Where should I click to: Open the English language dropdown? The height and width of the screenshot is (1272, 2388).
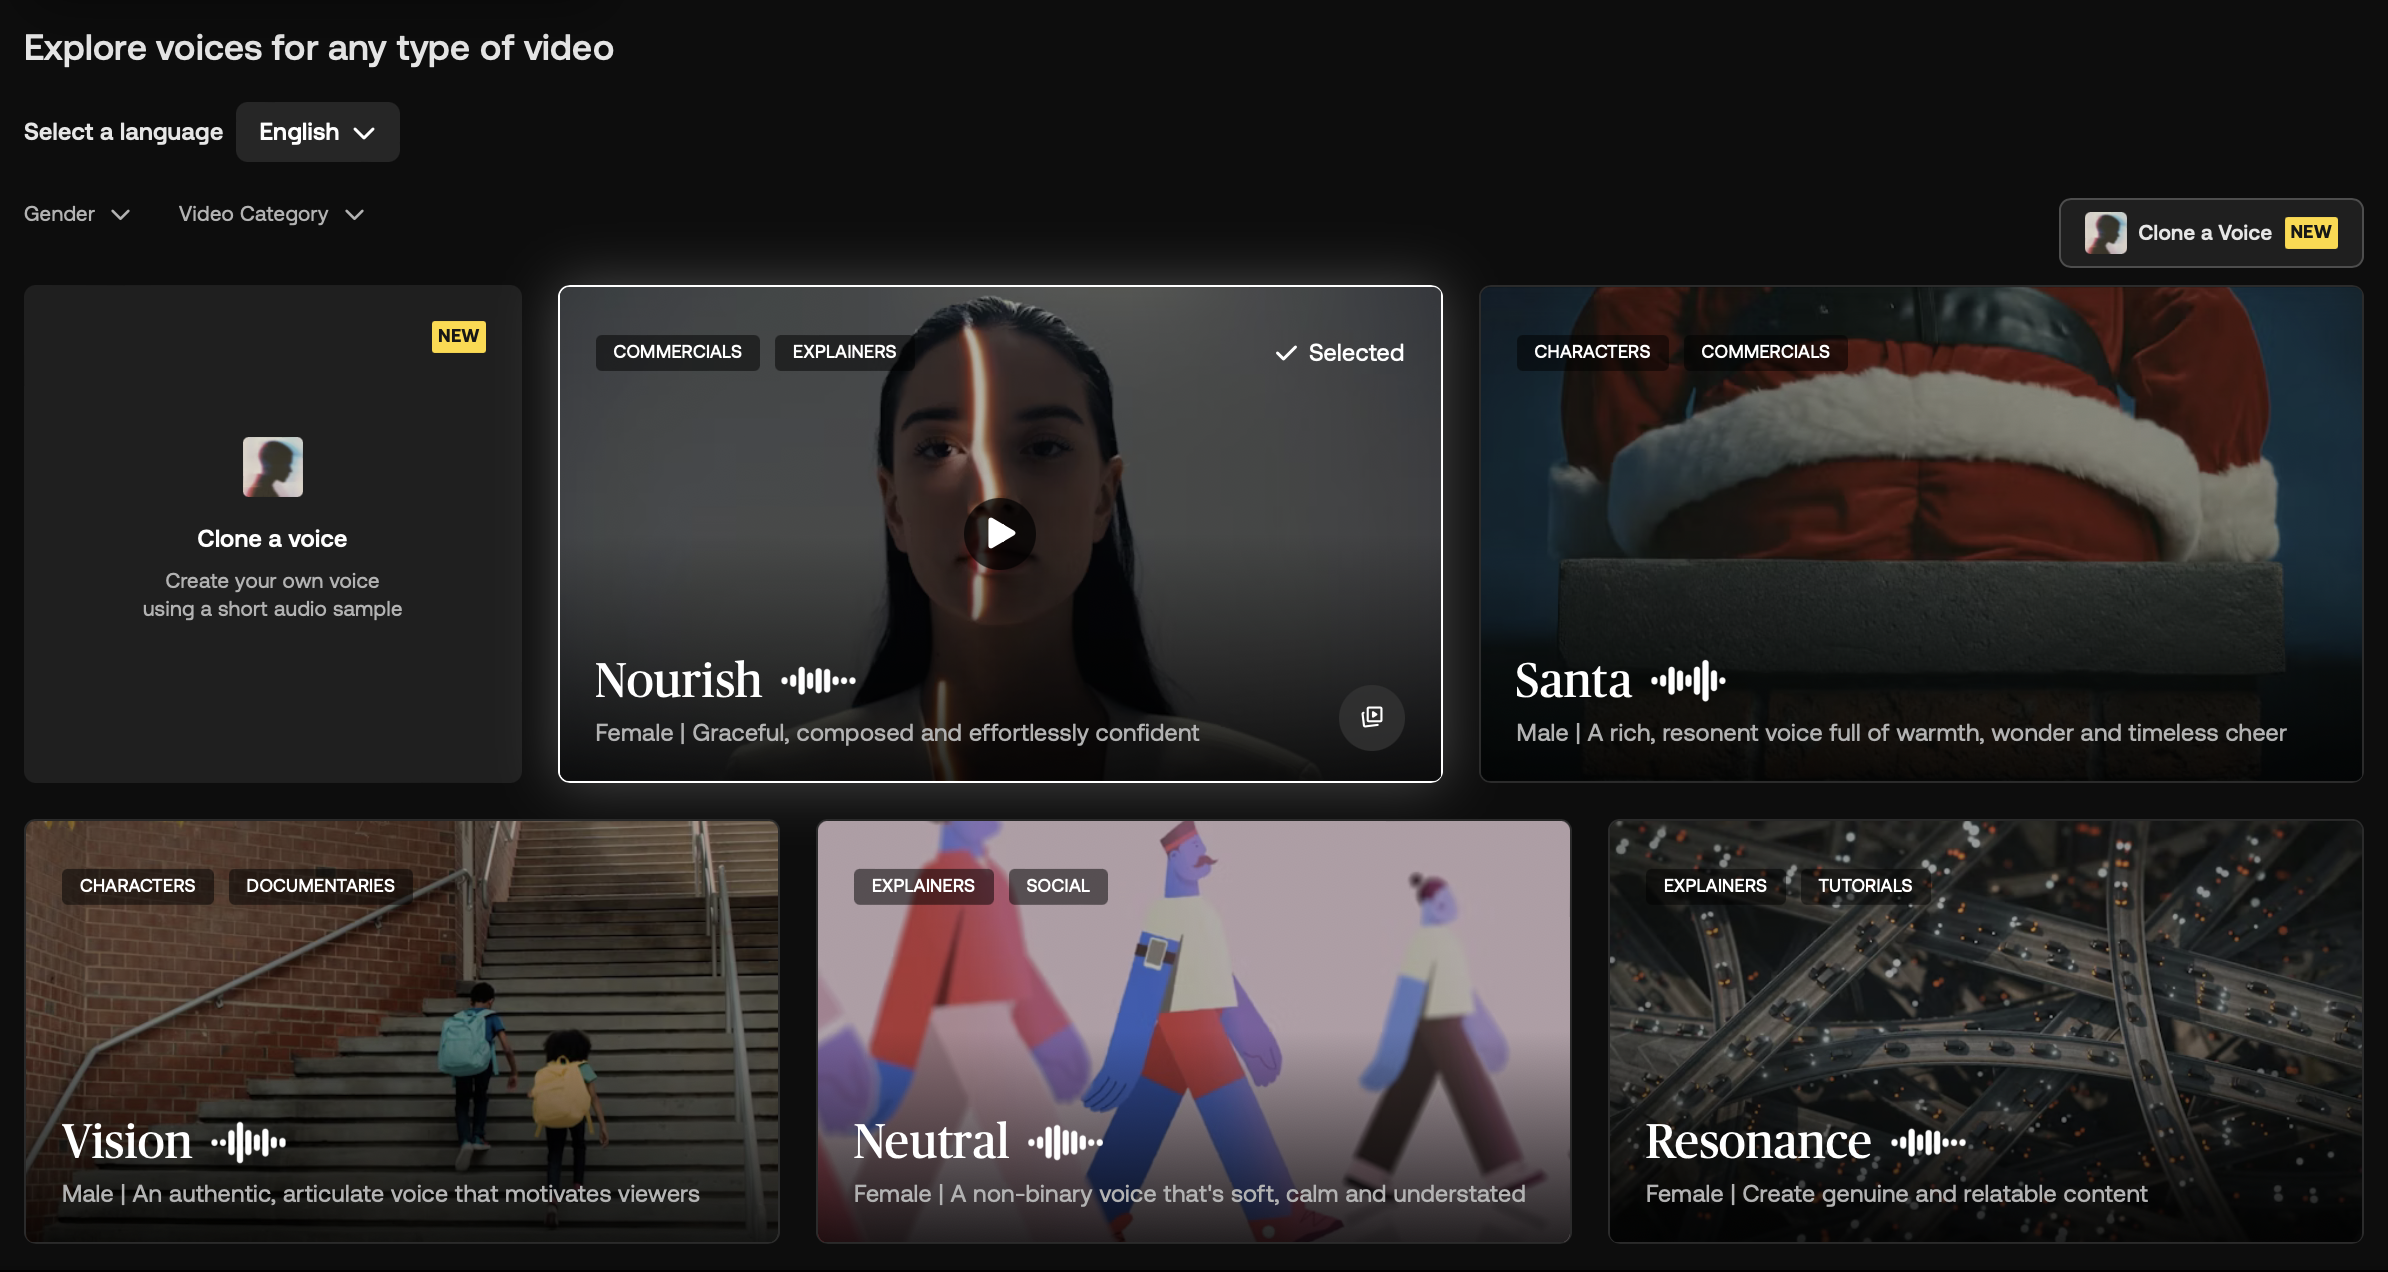(317, 132)
